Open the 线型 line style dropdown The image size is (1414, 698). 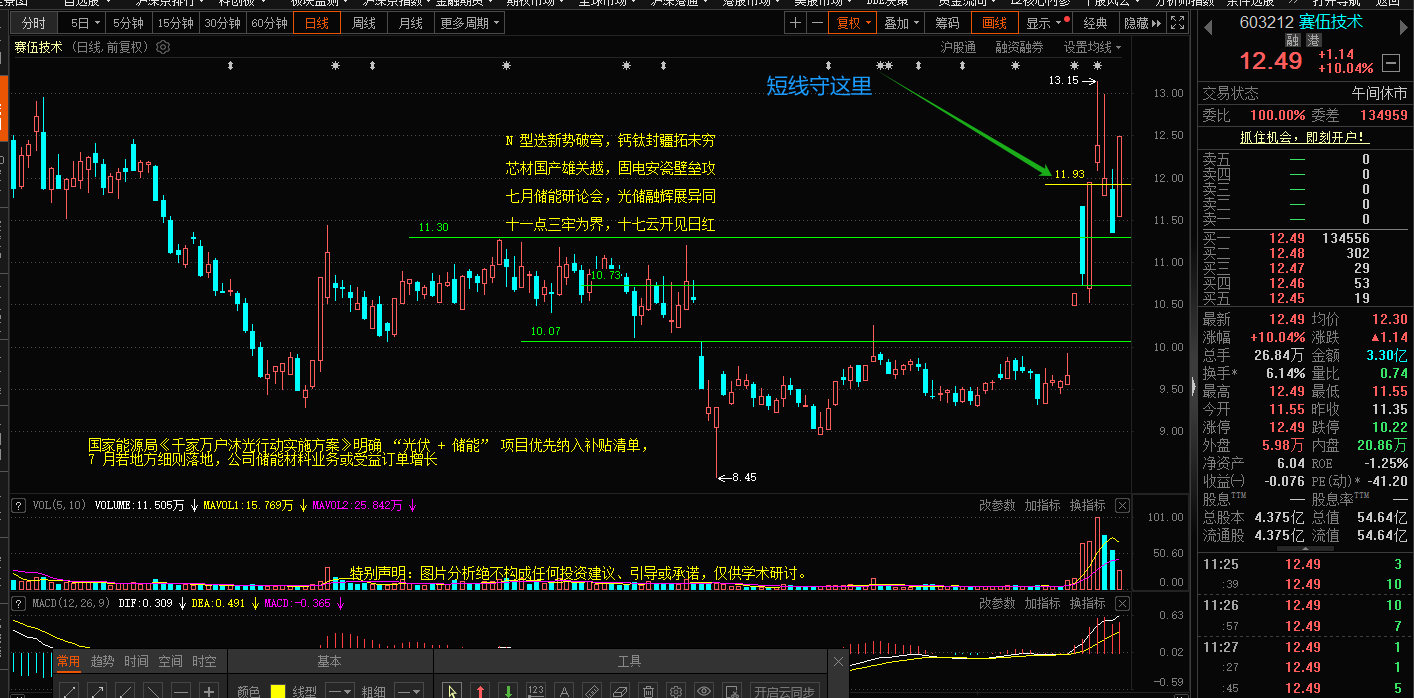340,691
